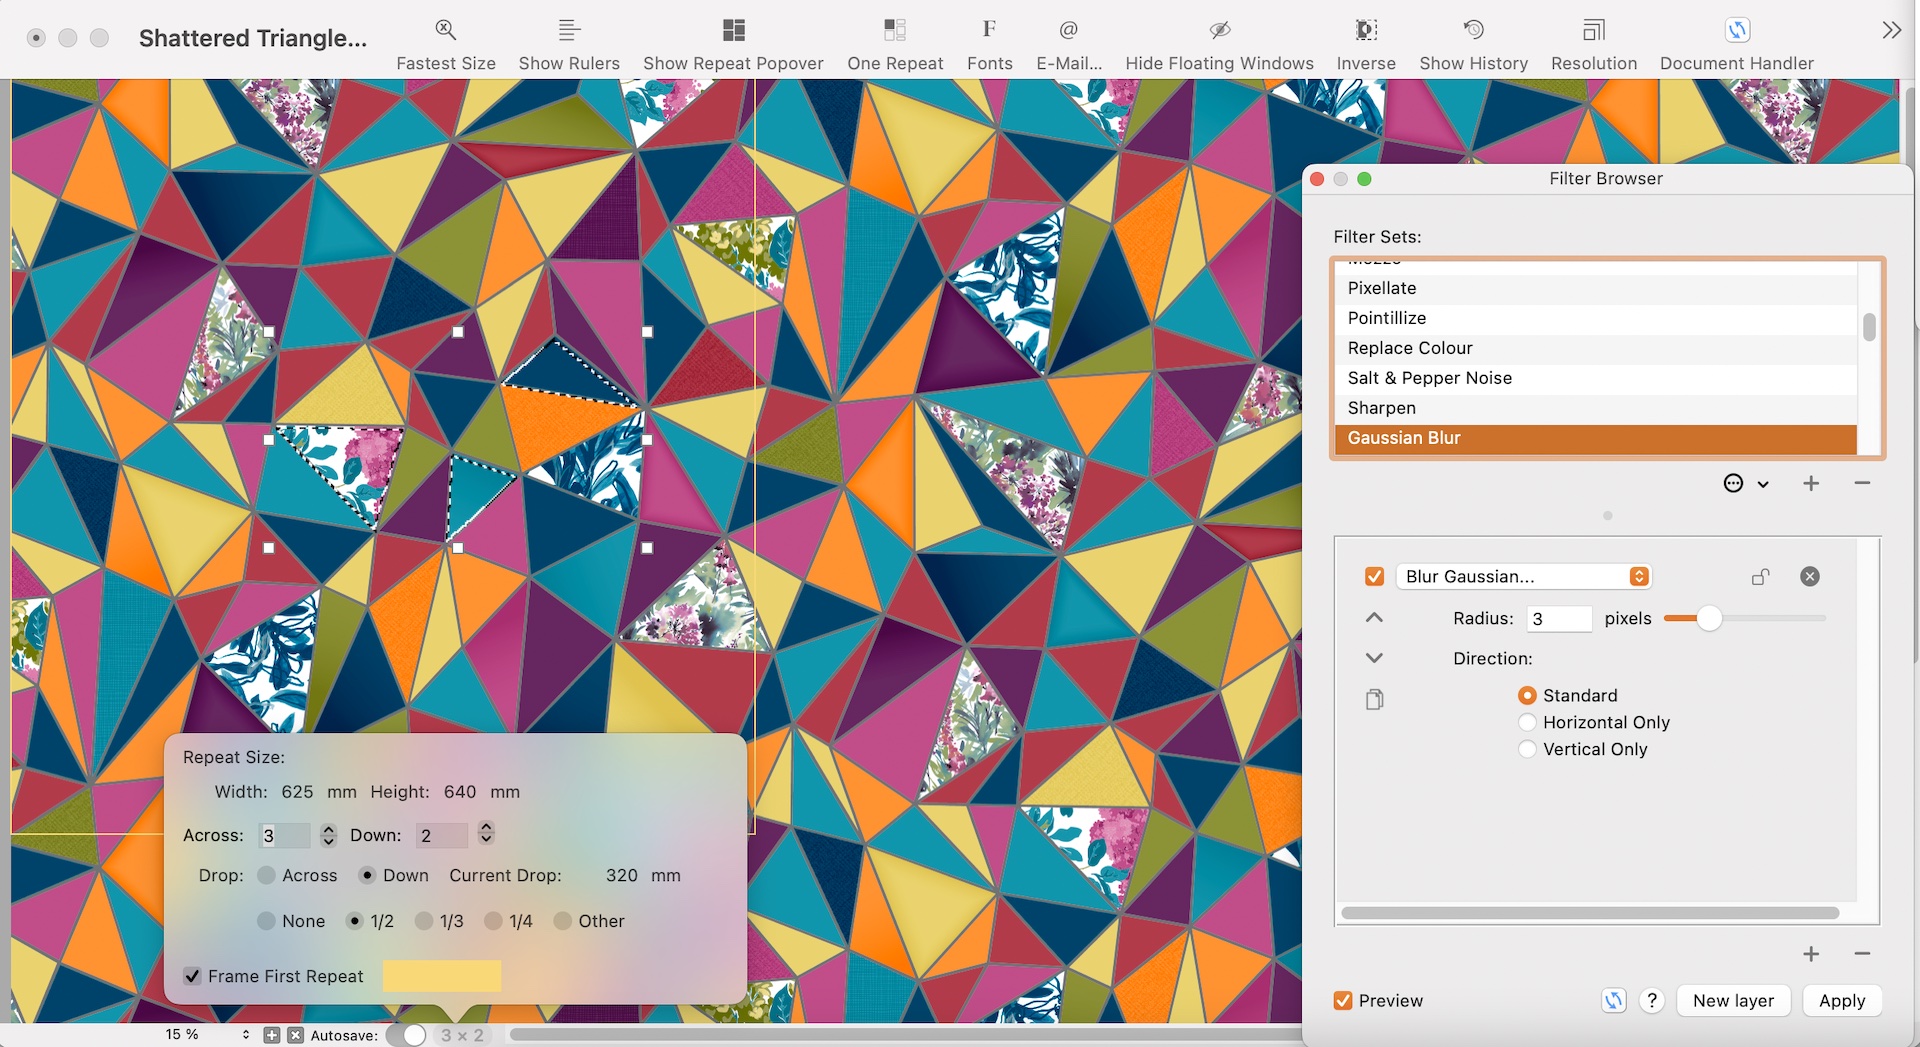This screenshot has width=1920, height=1047.
Task: Open Filter Browser help question mark
Action: coord(1652,1001)
